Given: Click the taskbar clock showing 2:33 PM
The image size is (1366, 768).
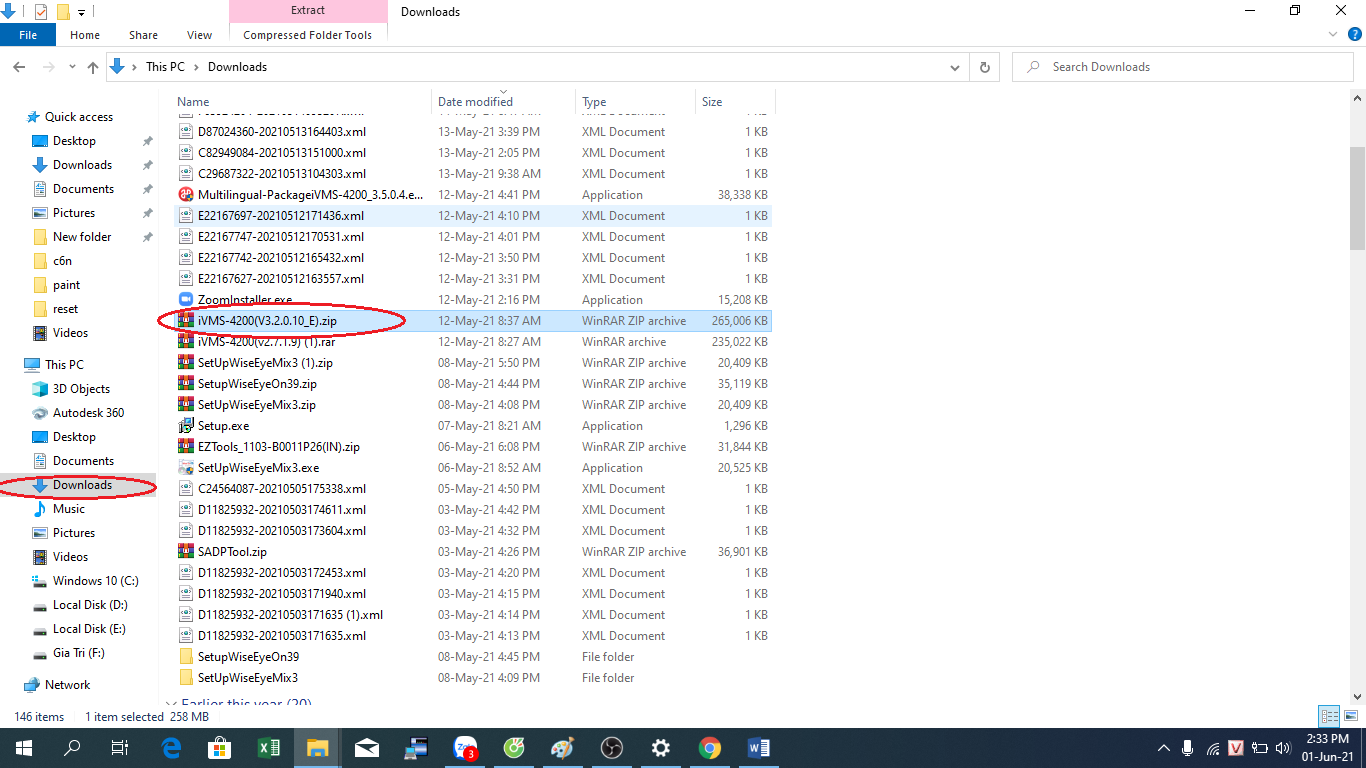Looking at the screenshot, I should 1328,748.
